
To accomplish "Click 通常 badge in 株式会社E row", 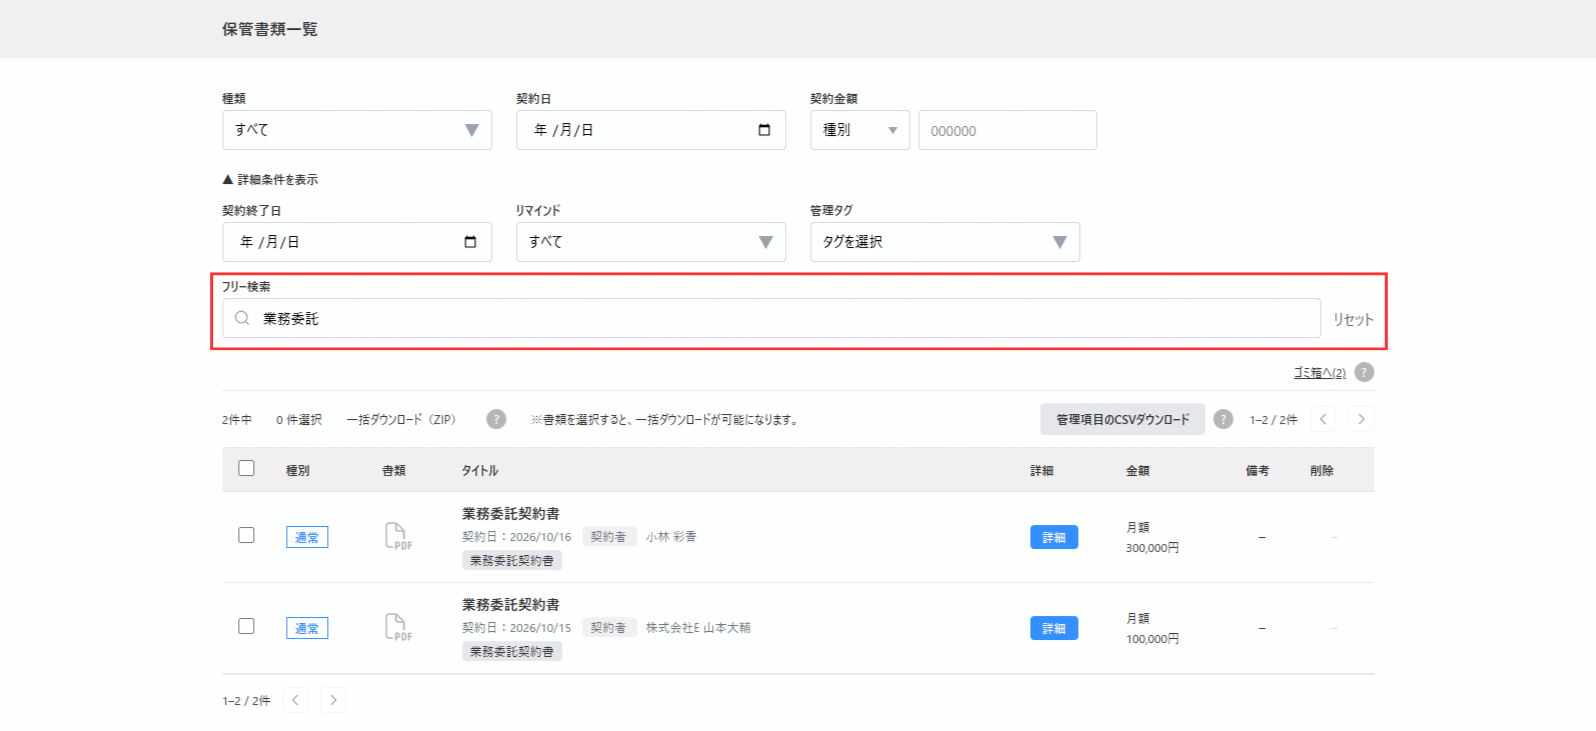I will coord(307,628).
